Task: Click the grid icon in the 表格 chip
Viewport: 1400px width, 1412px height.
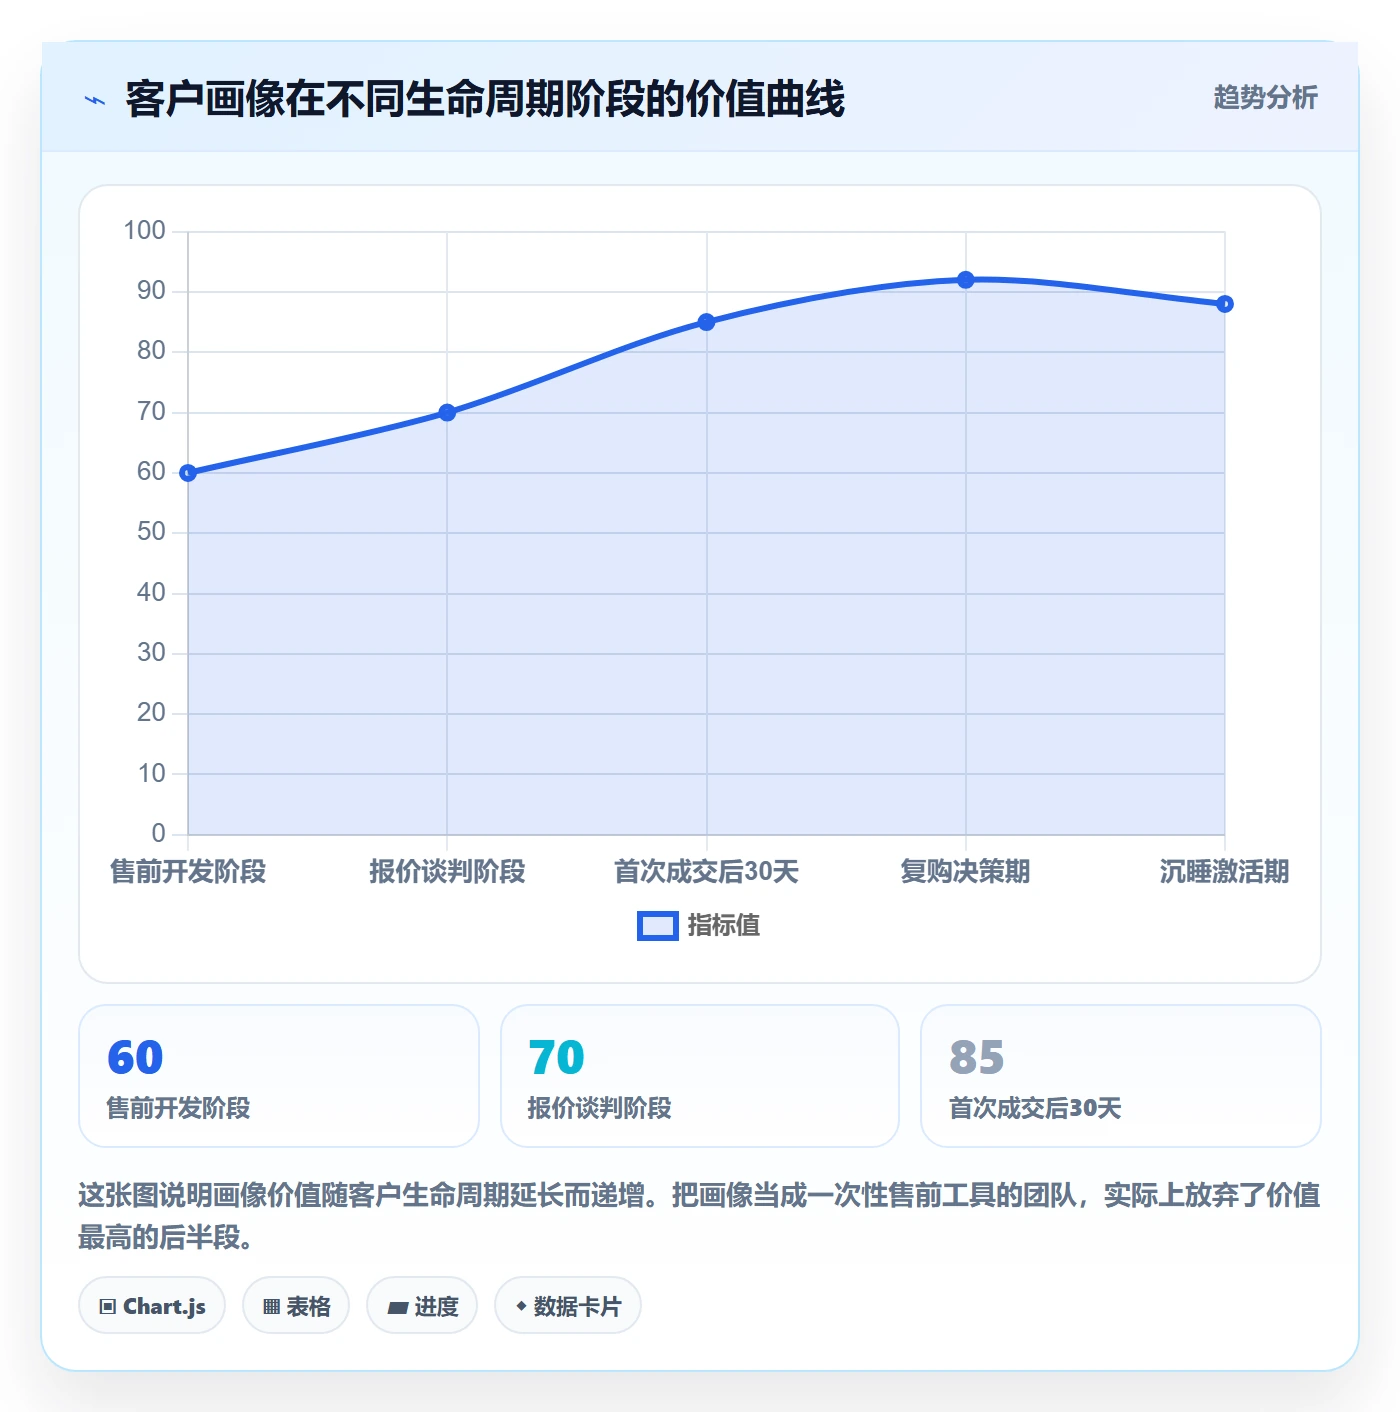Action: point(271,1307)
